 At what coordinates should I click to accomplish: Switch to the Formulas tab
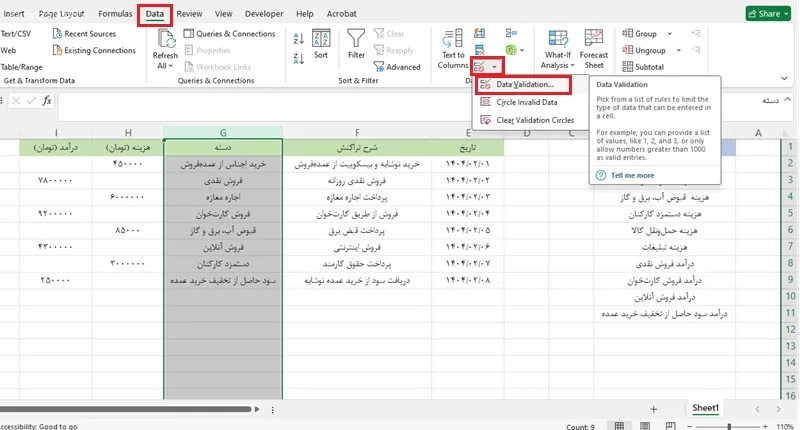click(115, 14)
